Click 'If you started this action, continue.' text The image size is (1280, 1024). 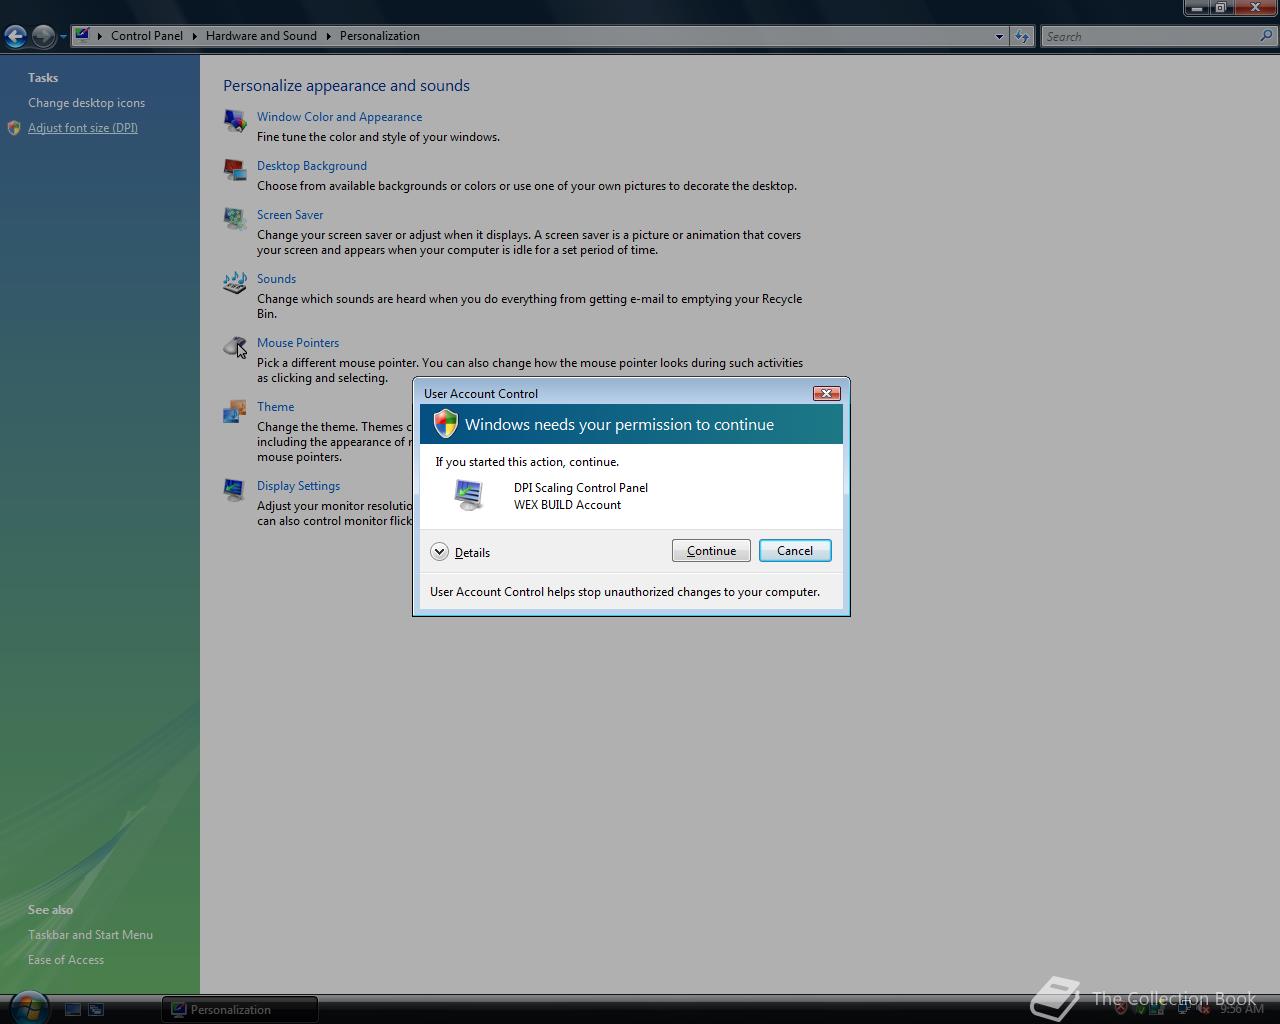click(x=527, y=462)
